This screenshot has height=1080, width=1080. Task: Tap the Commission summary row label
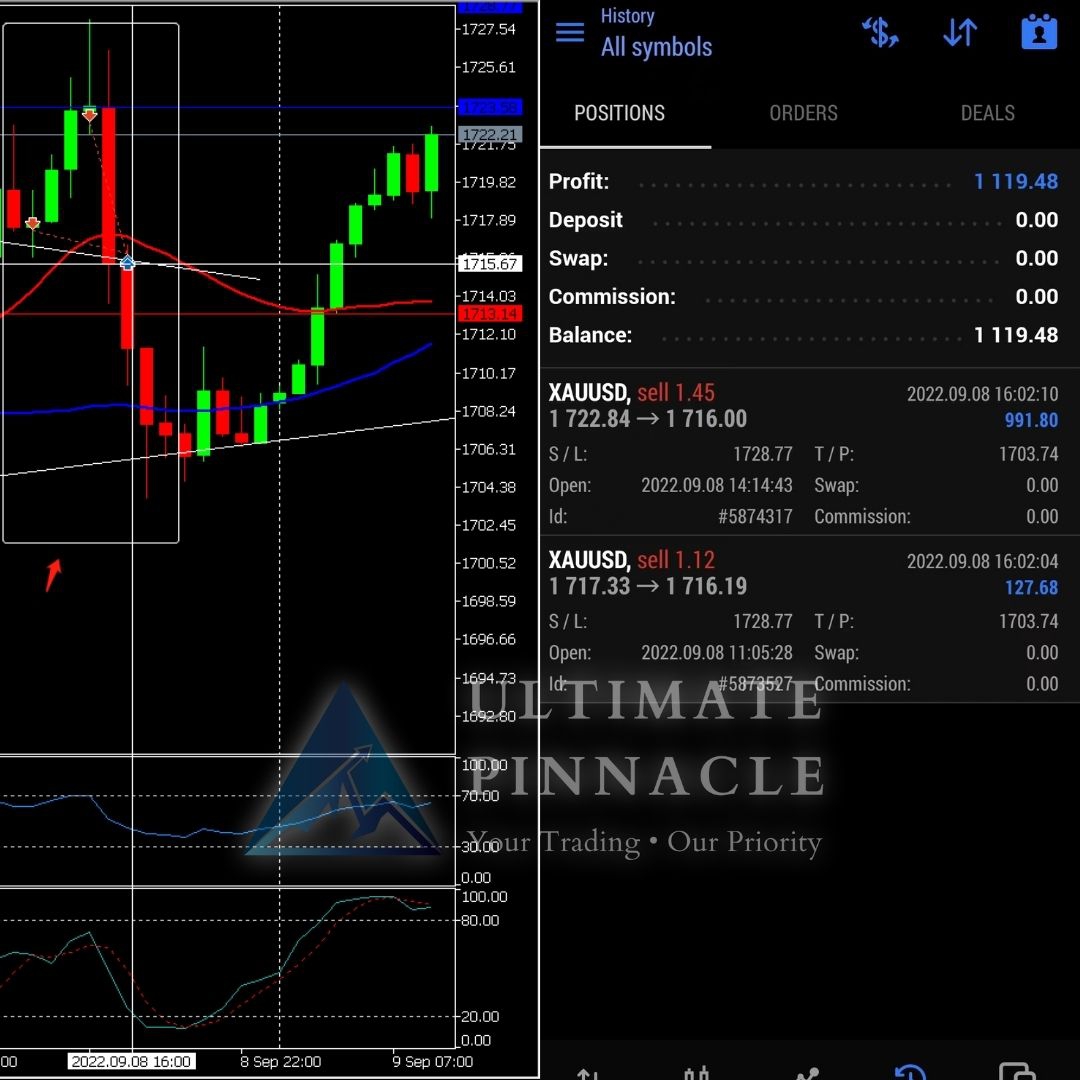(612, 297)
